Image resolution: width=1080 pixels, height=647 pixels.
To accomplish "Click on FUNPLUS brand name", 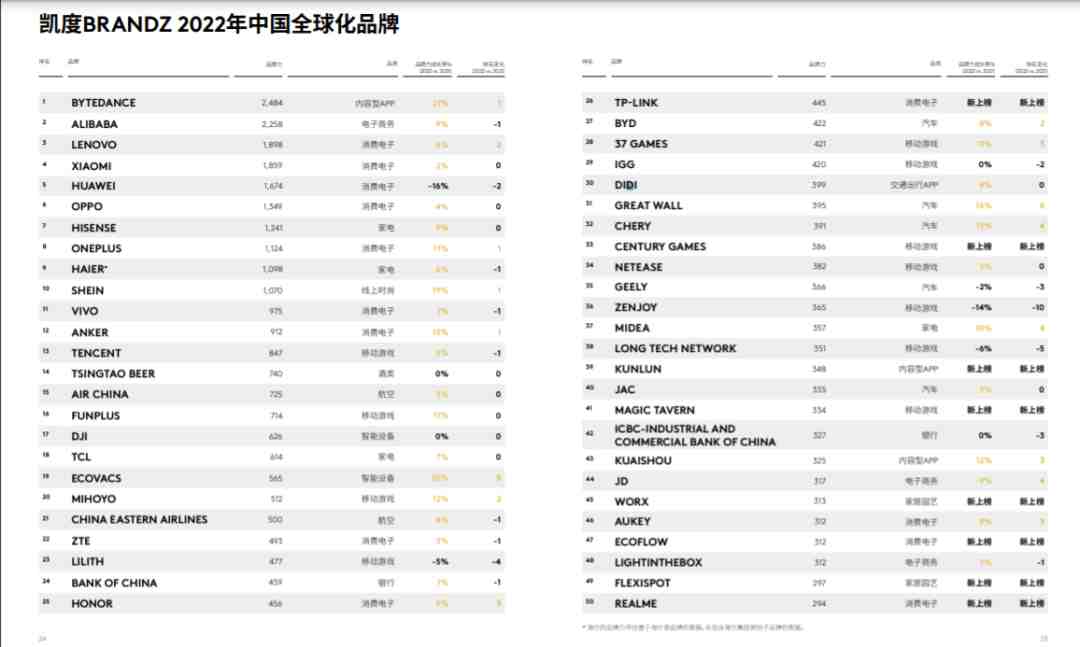I will (96, 415).
